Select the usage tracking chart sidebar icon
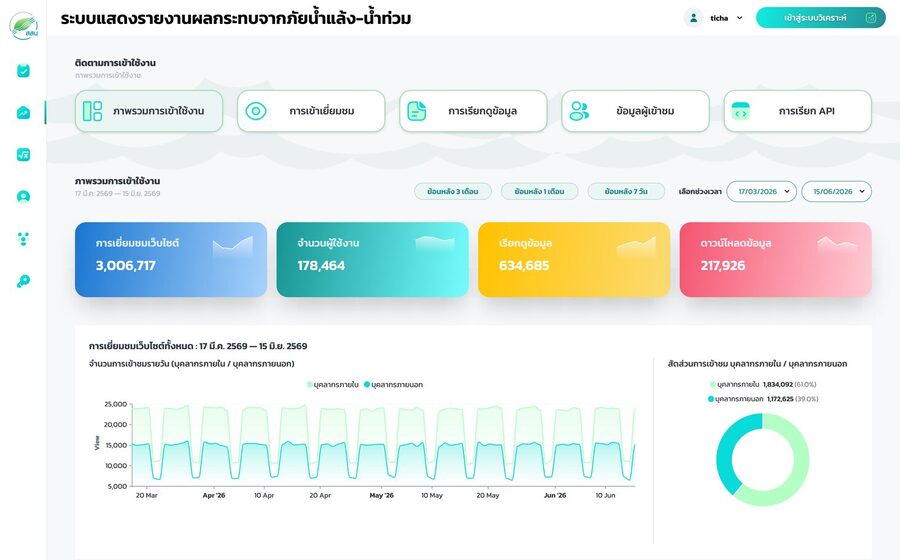900x560 pixels. [x=23, y=112]
